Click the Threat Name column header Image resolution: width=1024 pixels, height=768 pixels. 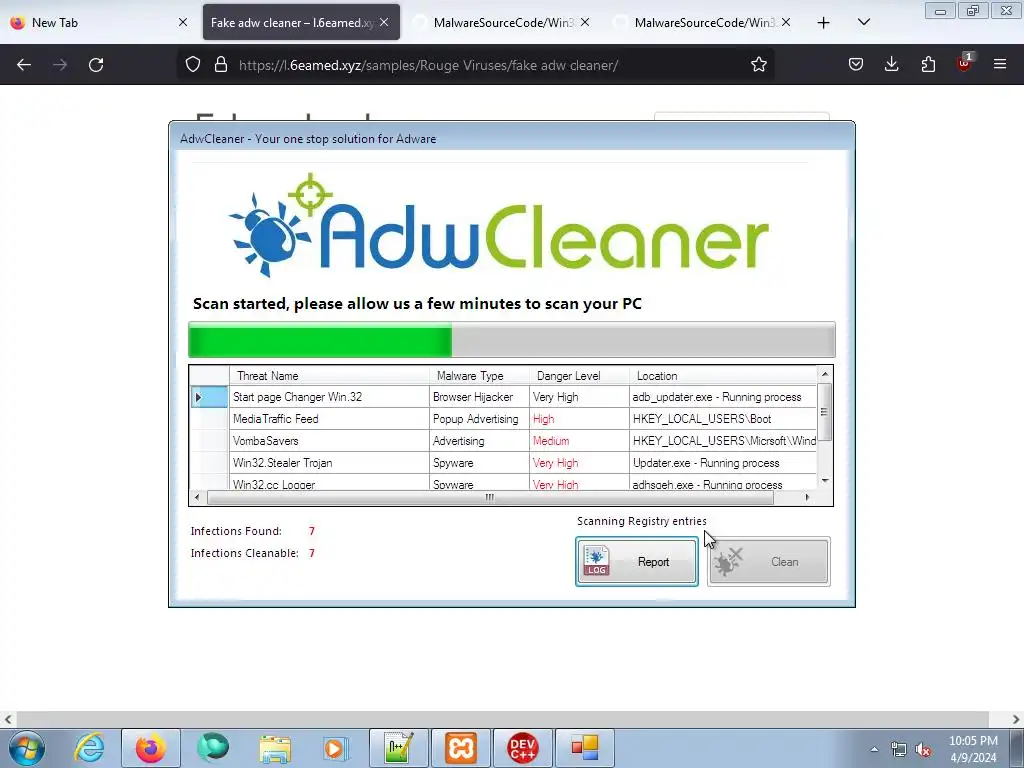coord(329,376)
